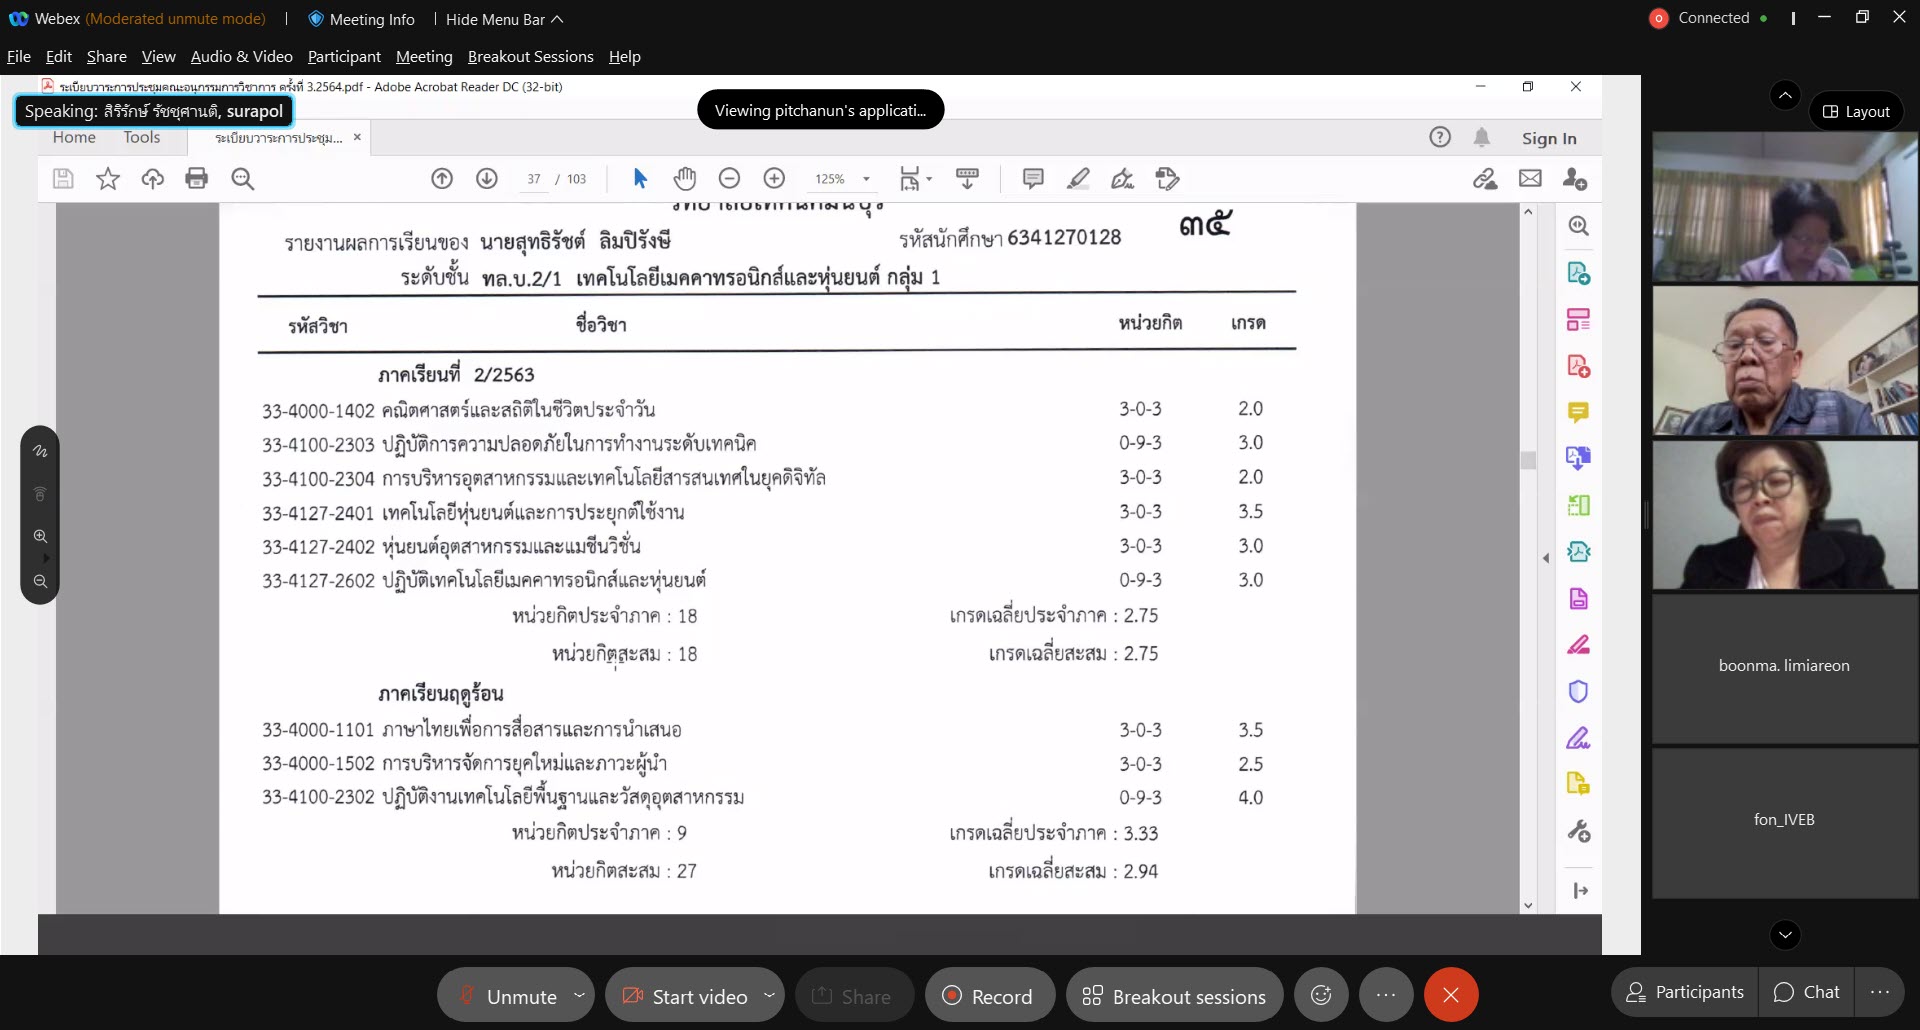This screenshot has height=1030, width=1920.
Task: Click the Webex zoom in icon on left panel
Action: pos(40,536)
